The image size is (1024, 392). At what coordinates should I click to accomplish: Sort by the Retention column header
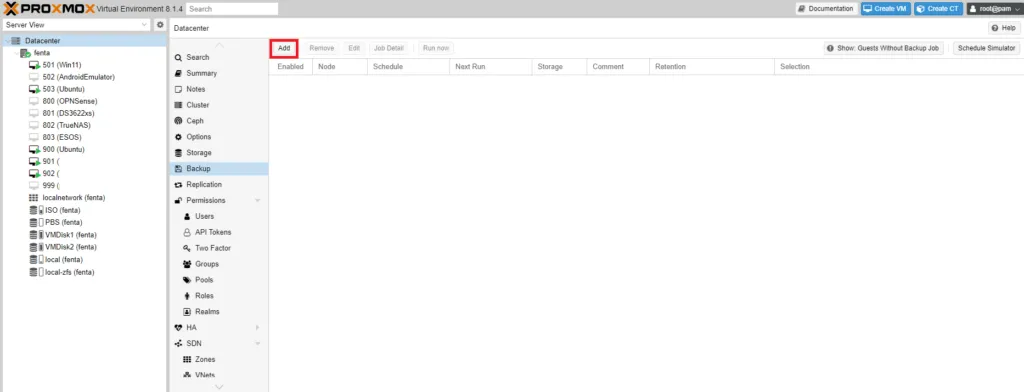[x=711, y=67]
